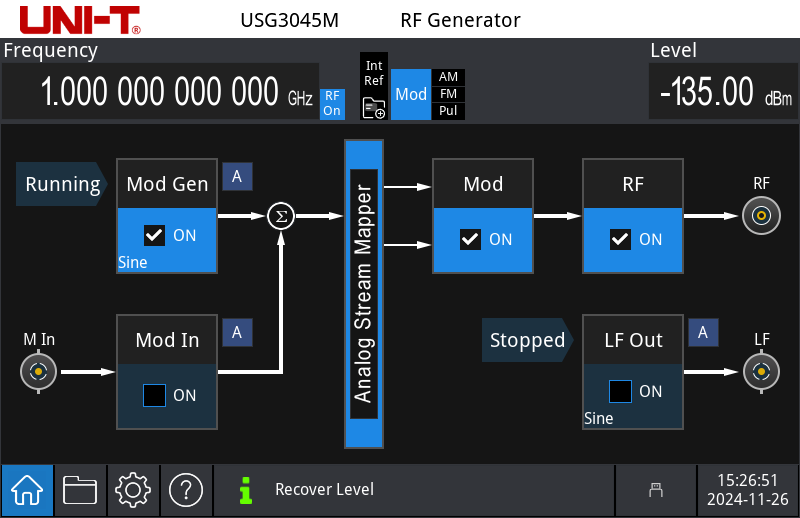Select the Analog Stream Mapper block
Viewport: 800px width, 518px height.
[364, 293]
